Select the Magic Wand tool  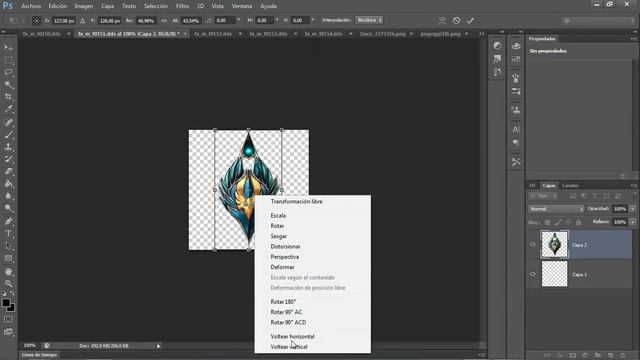[8, 84]
